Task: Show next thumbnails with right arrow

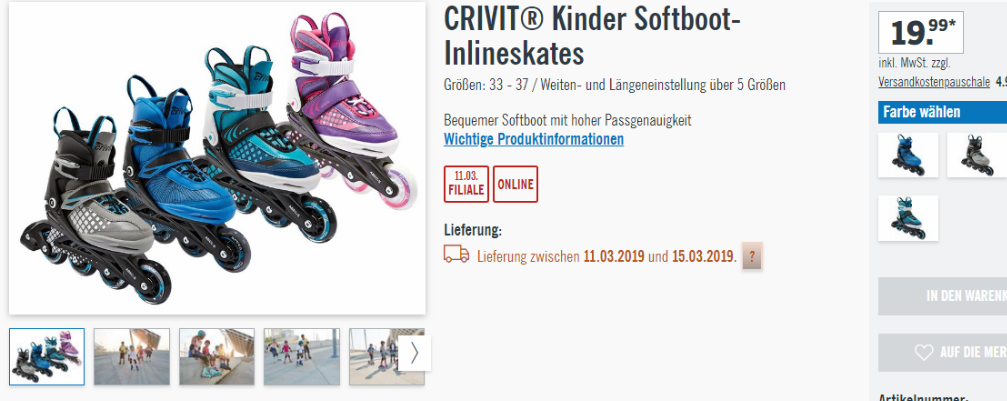Action: pos(414,353)
